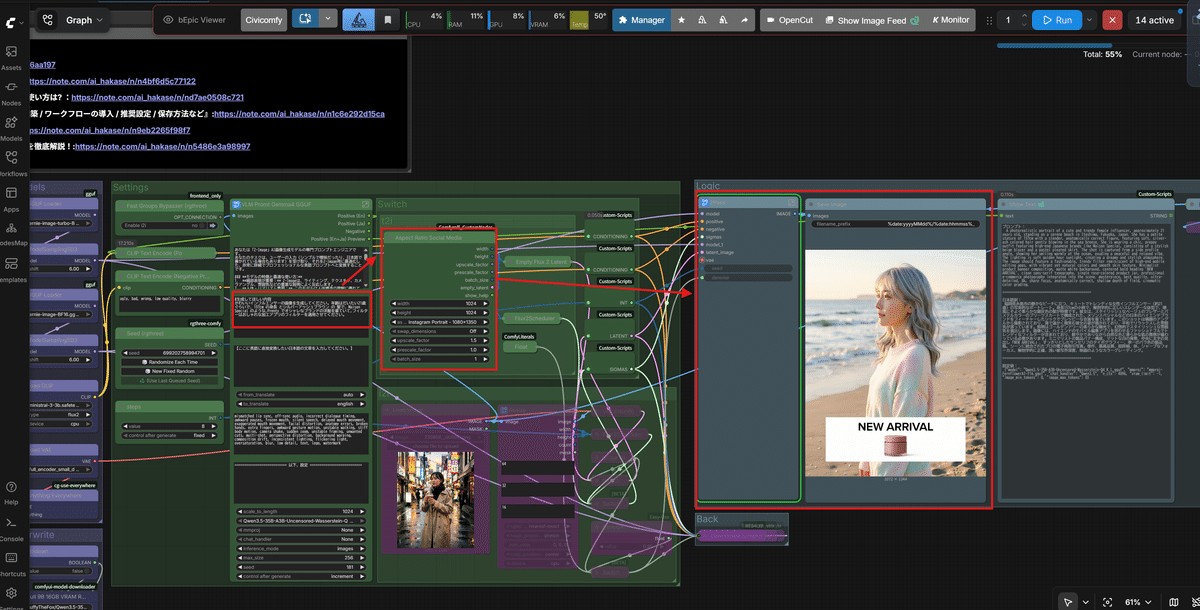Open the OpenCut toolbar item
This screenshot has height=610, width=1200.
[x=790, y=19]
